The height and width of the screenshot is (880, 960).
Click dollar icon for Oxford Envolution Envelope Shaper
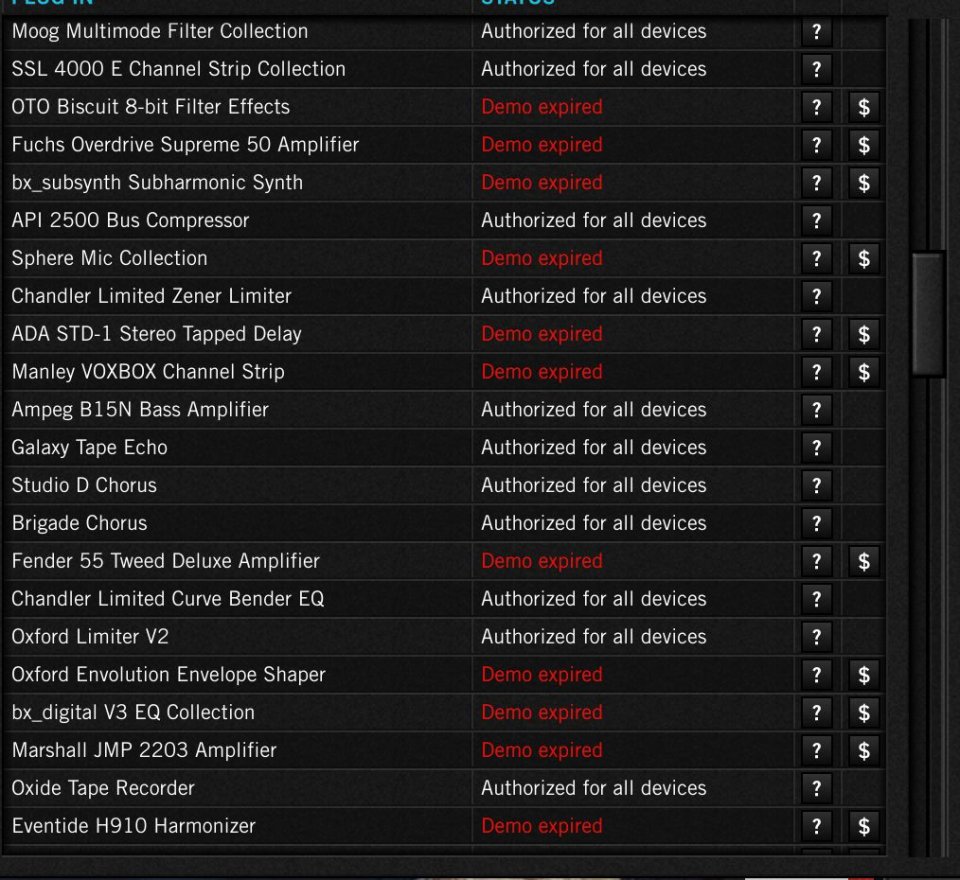tap(864, 675)
